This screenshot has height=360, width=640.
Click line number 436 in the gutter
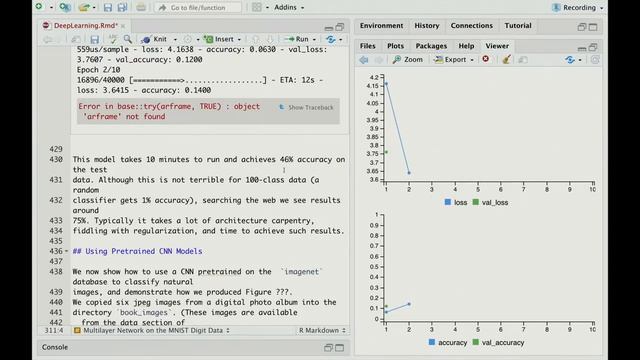56,251
